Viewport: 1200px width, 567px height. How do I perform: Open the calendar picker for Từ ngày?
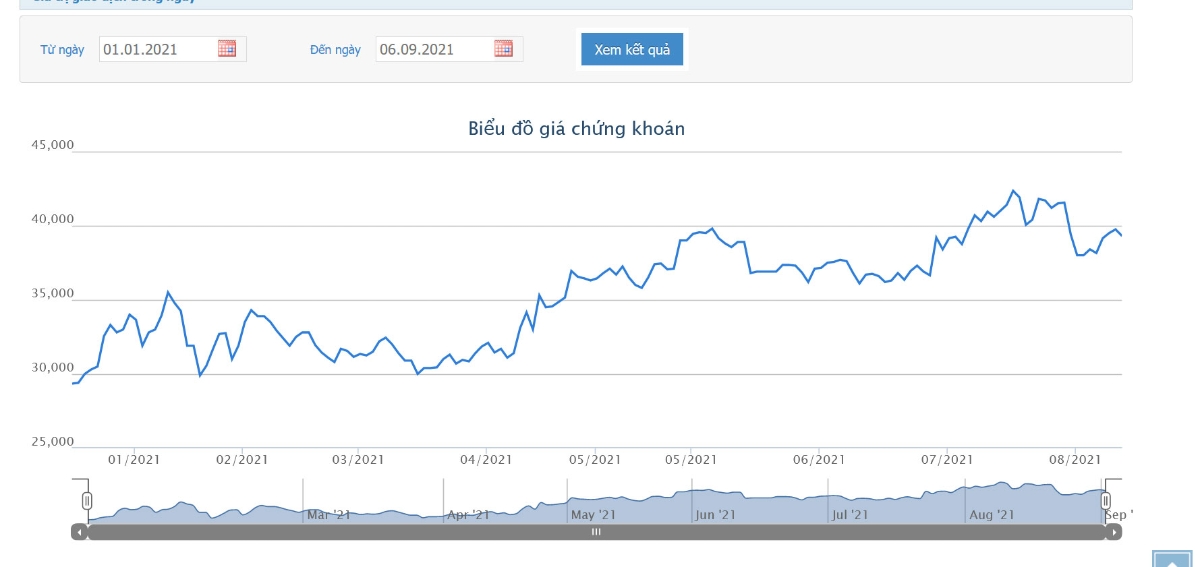[227, 49]
